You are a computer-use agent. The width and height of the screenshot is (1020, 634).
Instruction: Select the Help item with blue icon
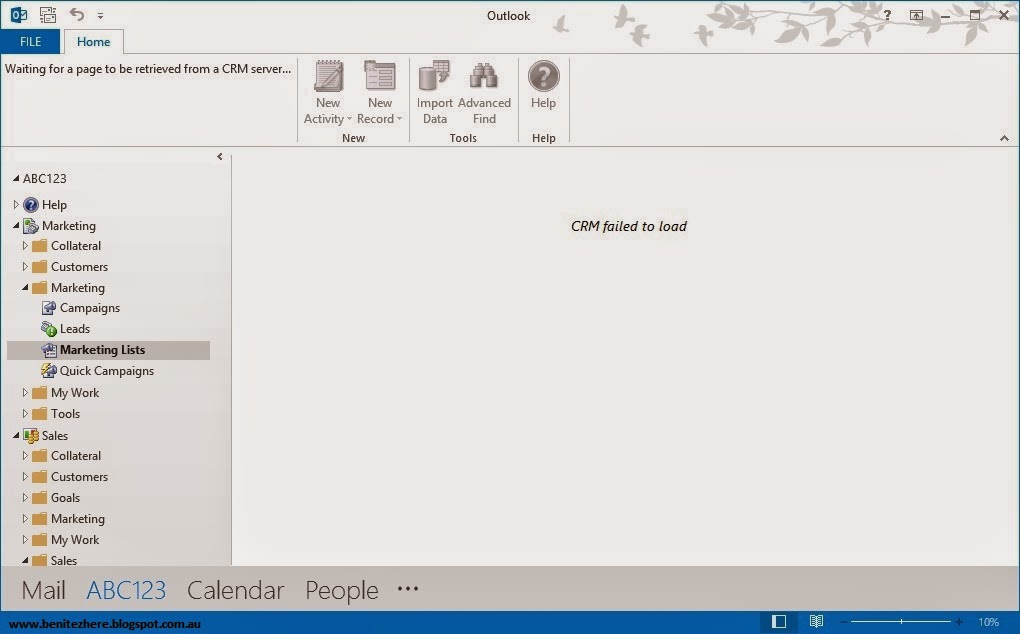(45, 205)
